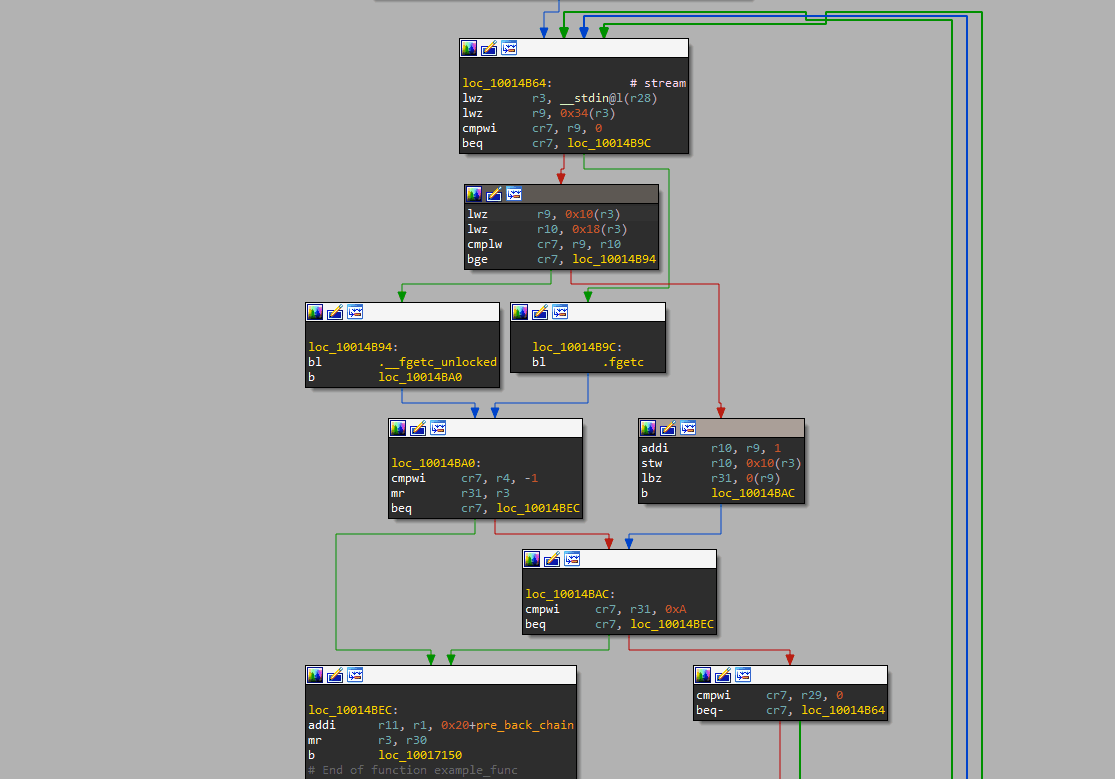Click the color icon on loc_10014B64 node

pyautogui.click(x=469, y=48)
